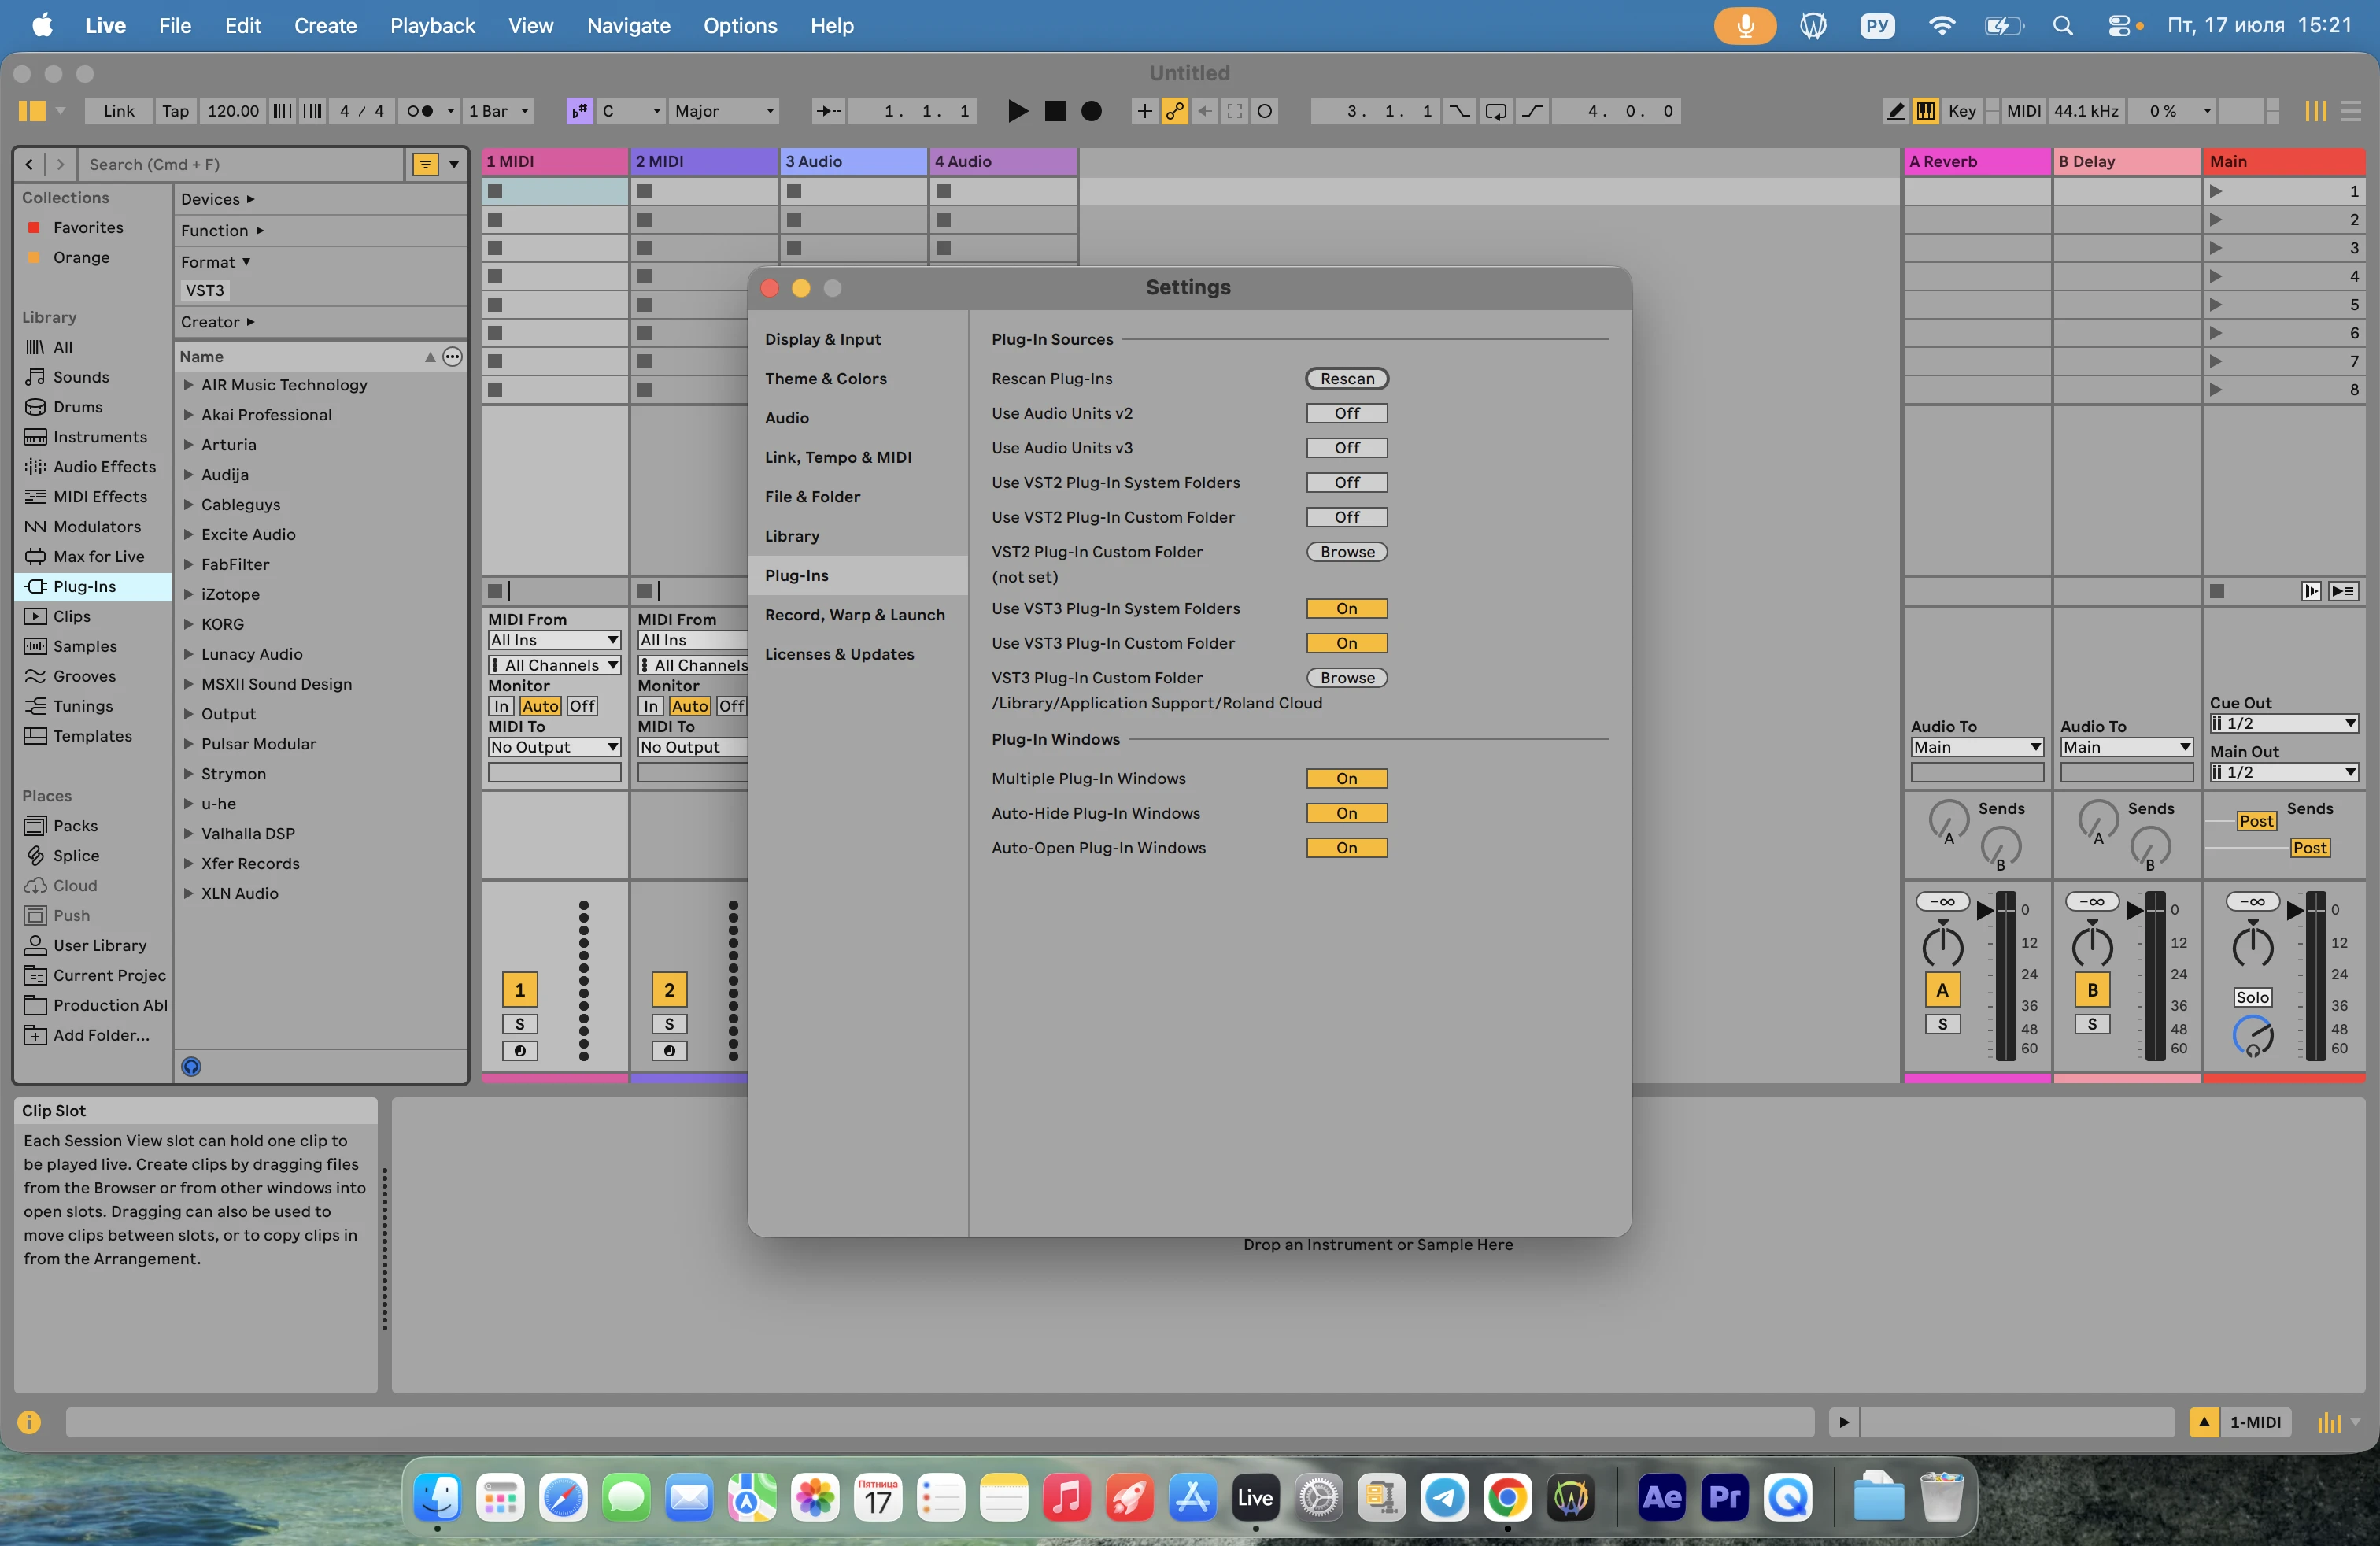Toggle Multiple Plug-In Windows setting
This screenshot has width=2380, height=1546.
coord(1347,779)
